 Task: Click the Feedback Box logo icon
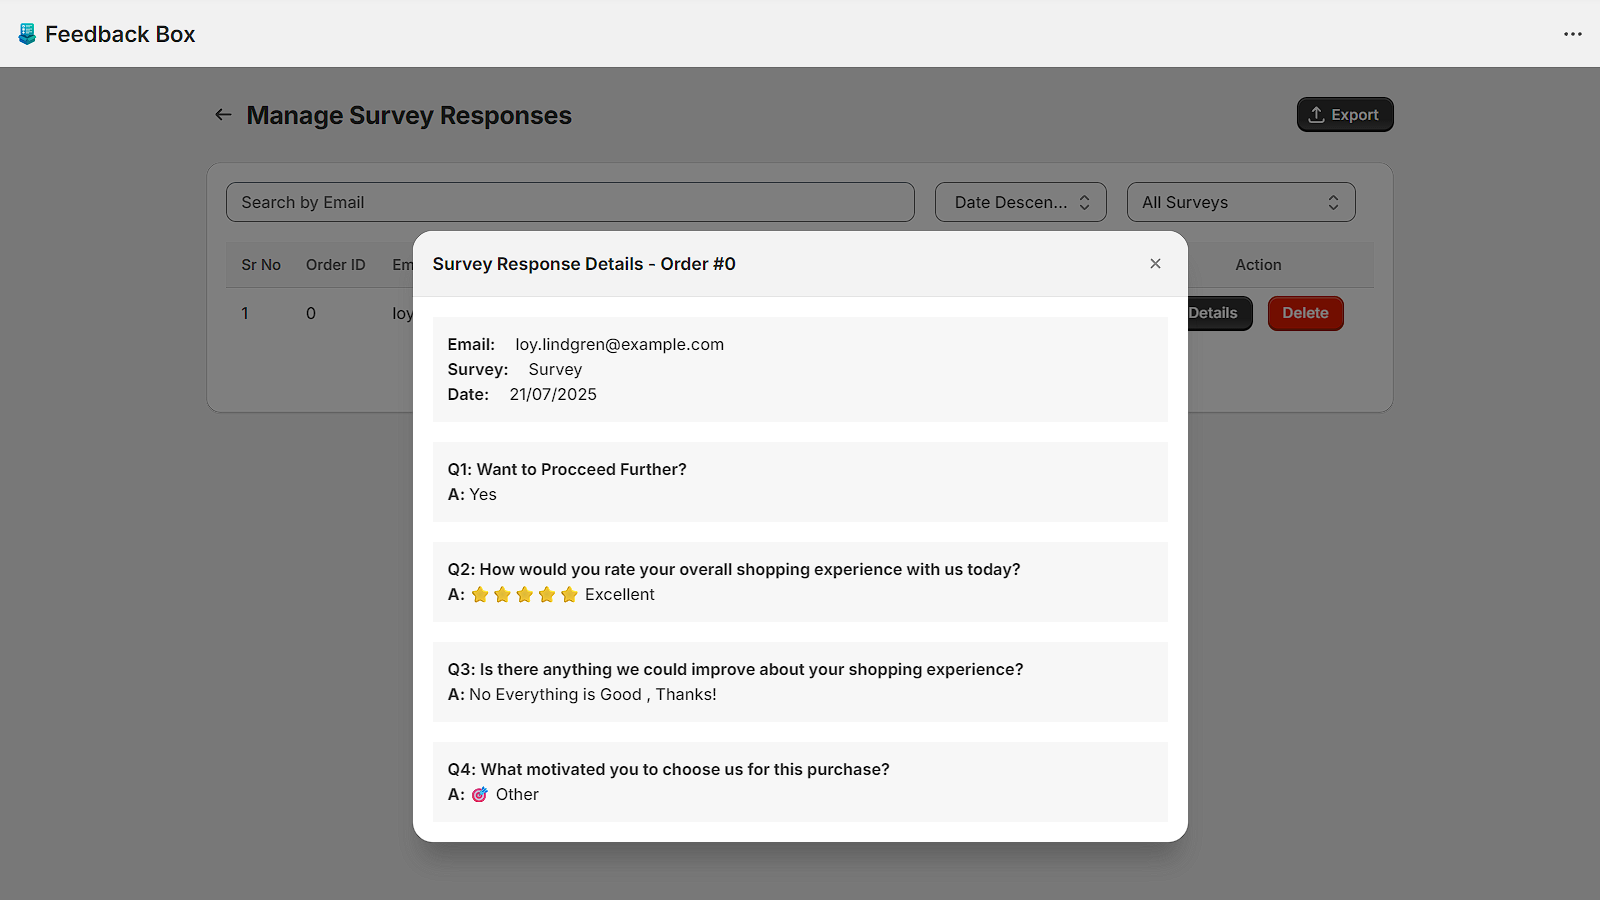(27, 34)
